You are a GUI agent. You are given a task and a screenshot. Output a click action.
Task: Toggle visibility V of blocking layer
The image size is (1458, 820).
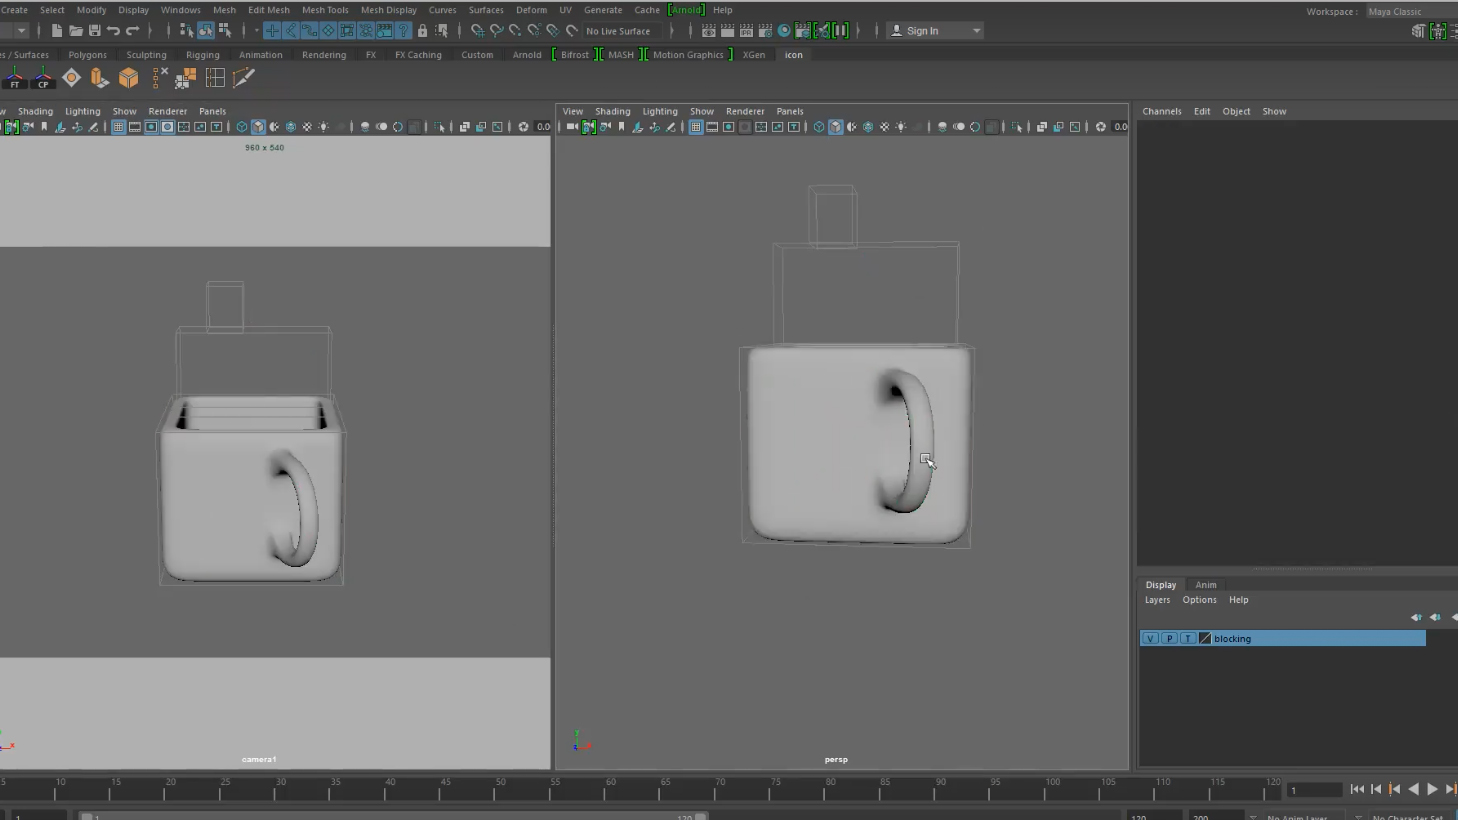pos(1150,638)
